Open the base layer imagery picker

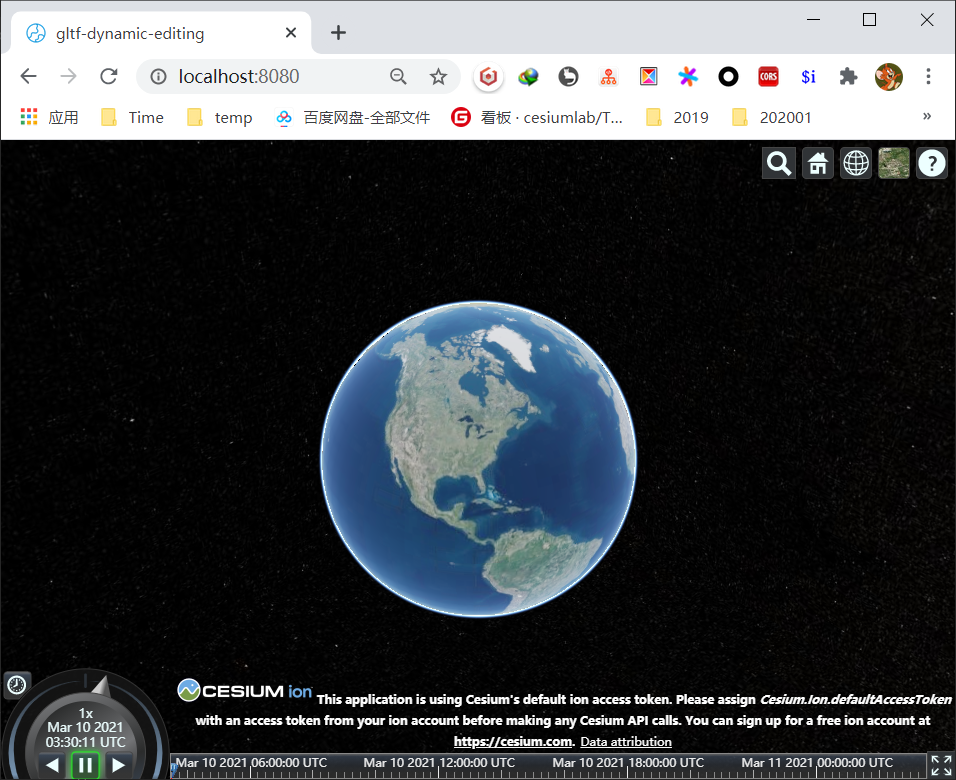894,163
